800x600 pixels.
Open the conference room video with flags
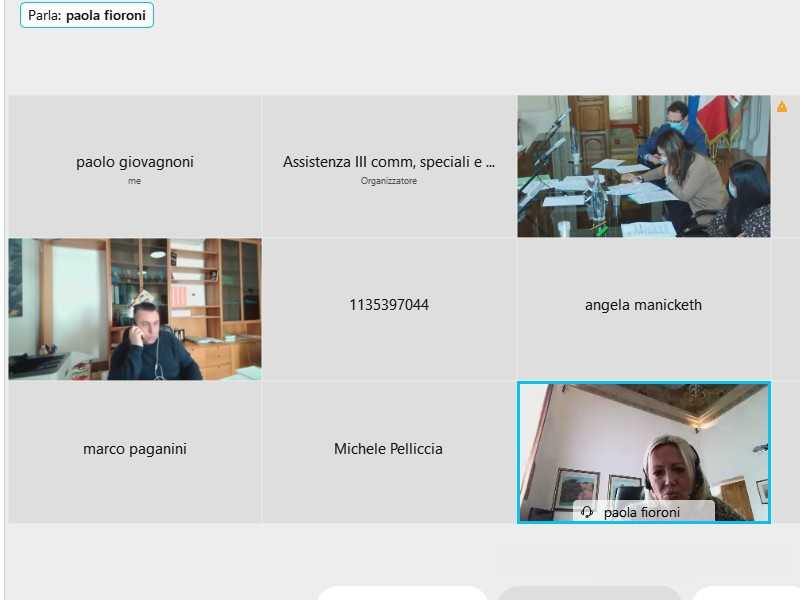(643, 166)
